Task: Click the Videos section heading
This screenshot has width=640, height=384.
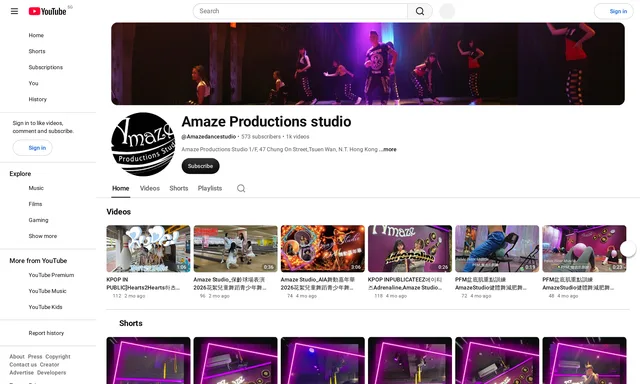Action: coord(119,212)
